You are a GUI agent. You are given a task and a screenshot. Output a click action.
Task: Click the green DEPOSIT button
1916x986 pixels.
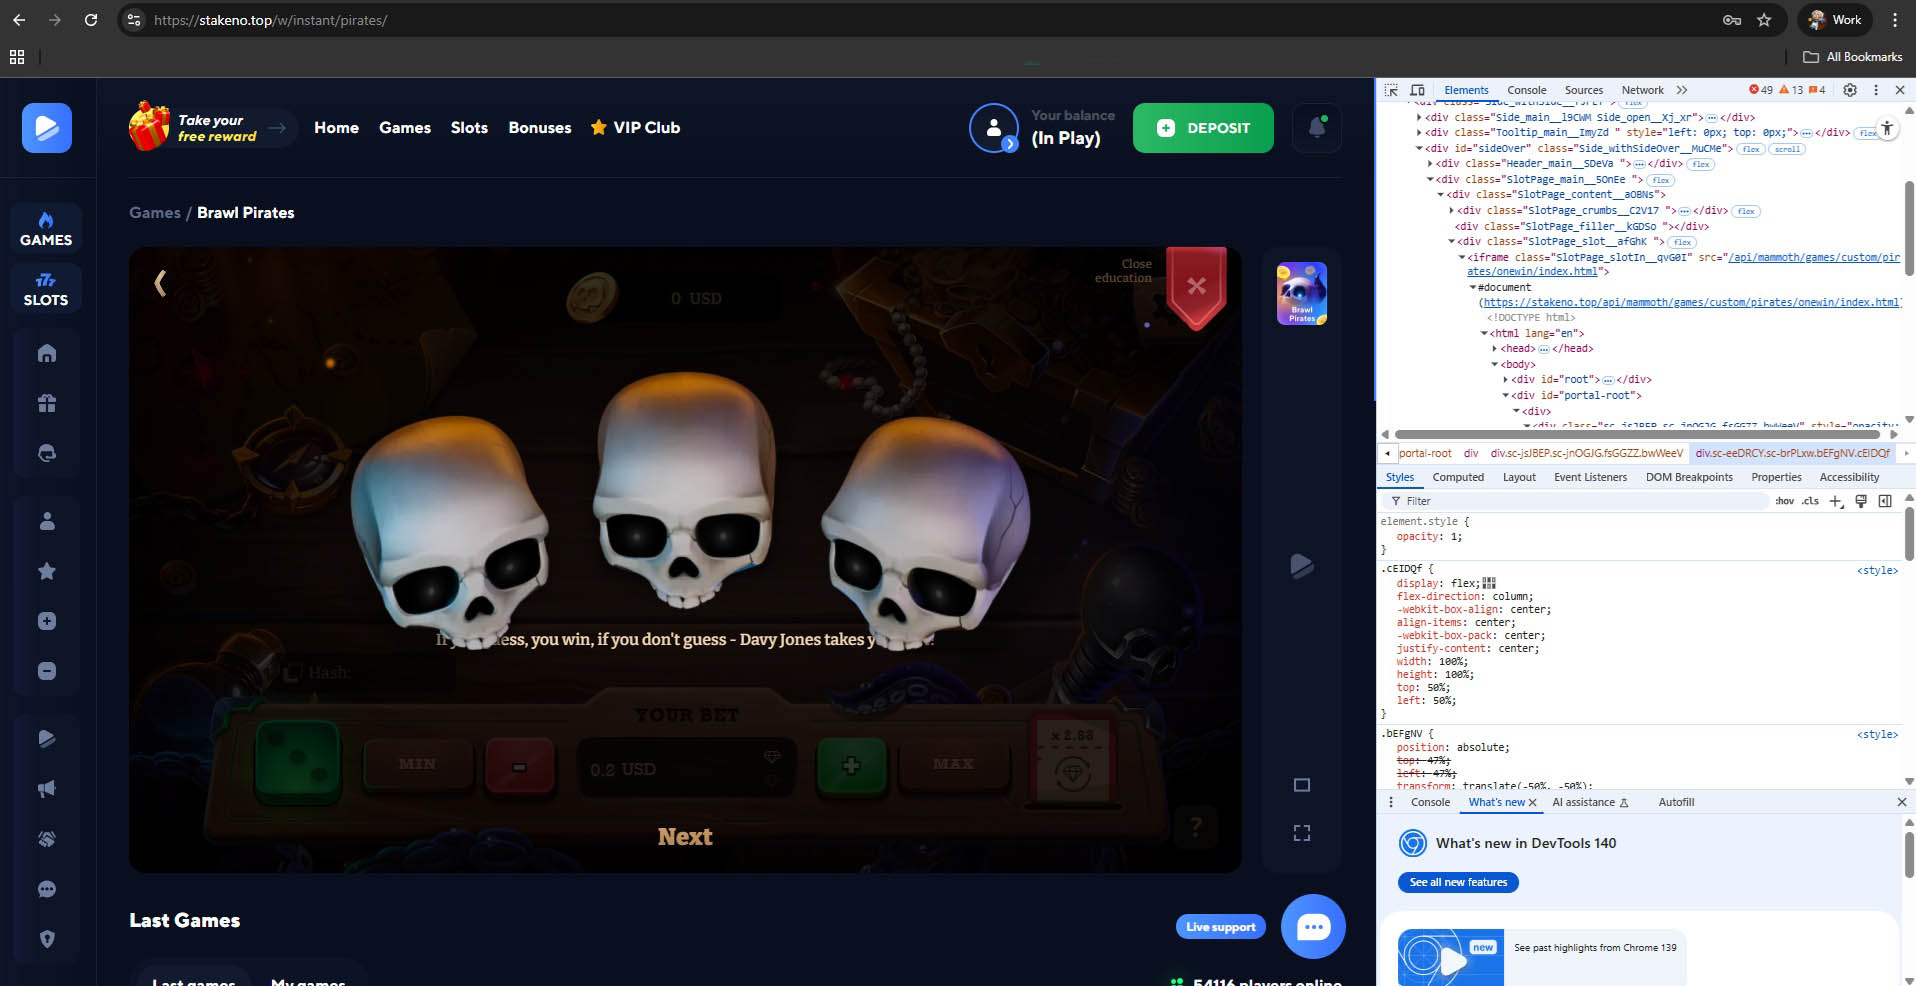[x=1203, y=128]
